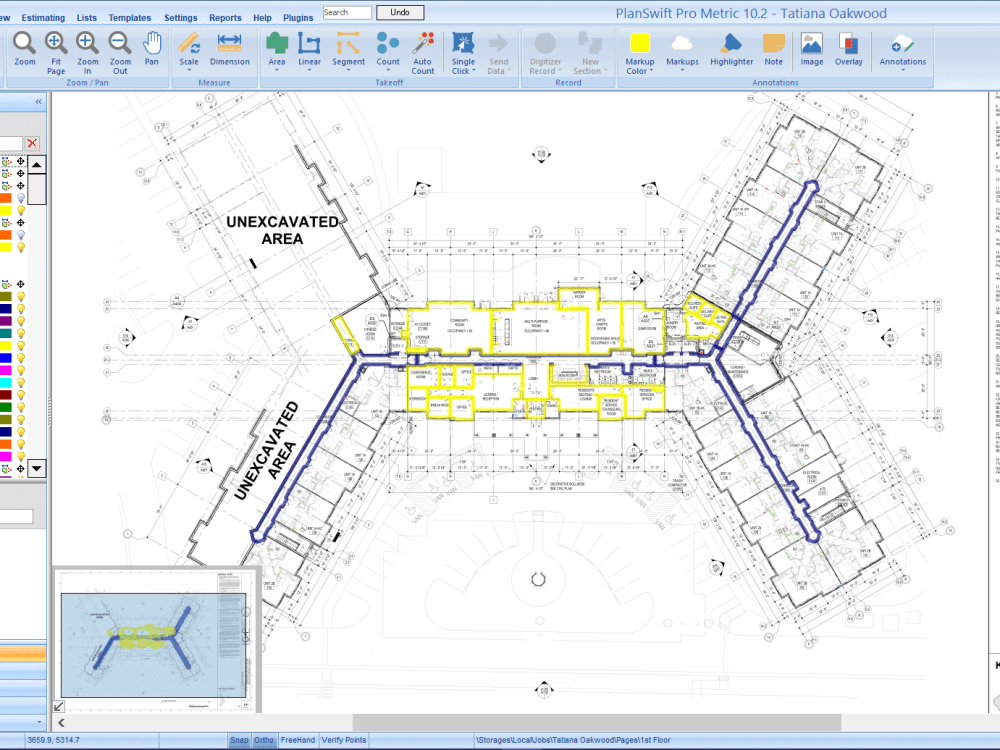Click the Zoom In tool
The width and height of the screenshot is (1000, 750).
(x=87, y=53)
